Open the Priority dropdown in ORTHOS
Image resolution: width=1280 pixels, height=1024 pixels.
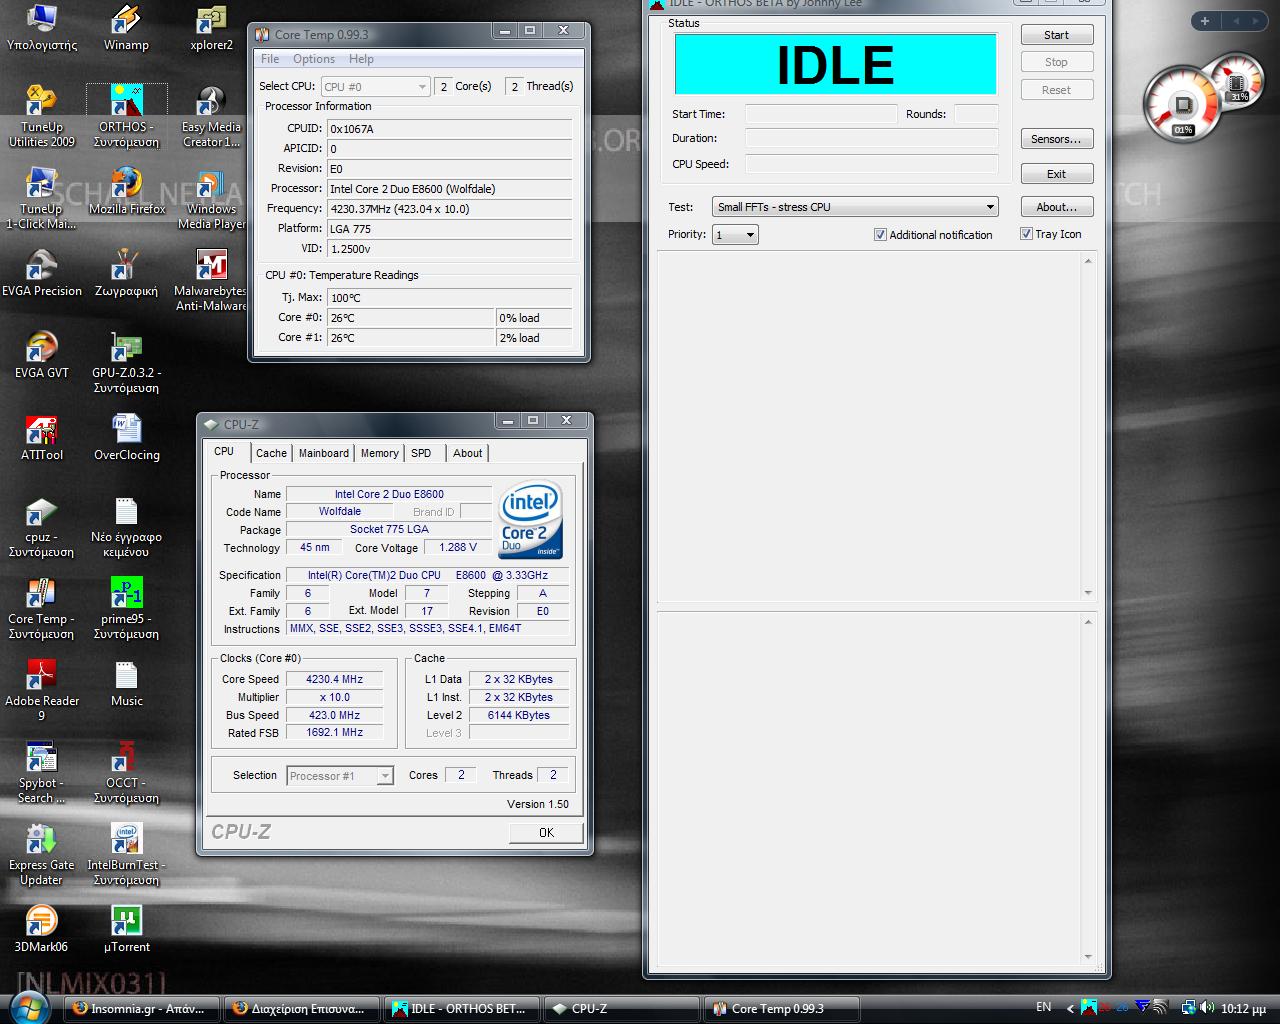[x=735, y=235]
